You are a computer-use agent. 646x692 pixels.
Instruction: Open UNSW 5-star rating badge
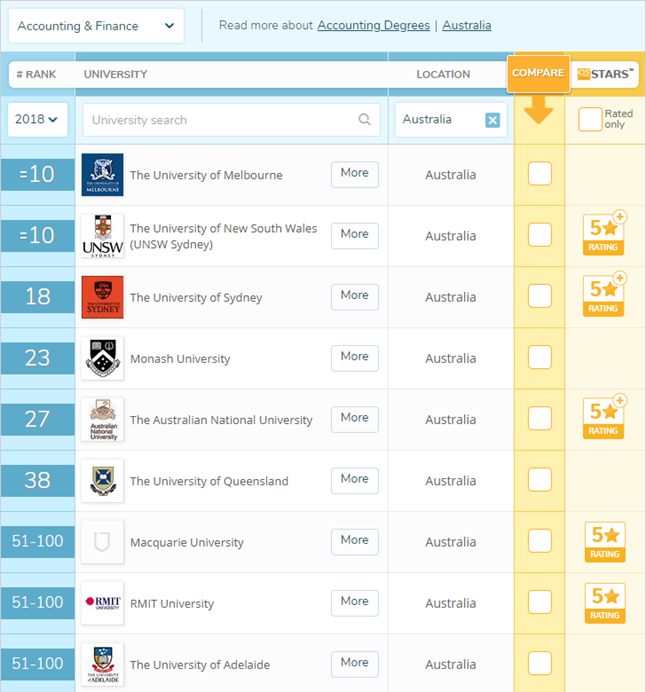[x=604, y=234]
